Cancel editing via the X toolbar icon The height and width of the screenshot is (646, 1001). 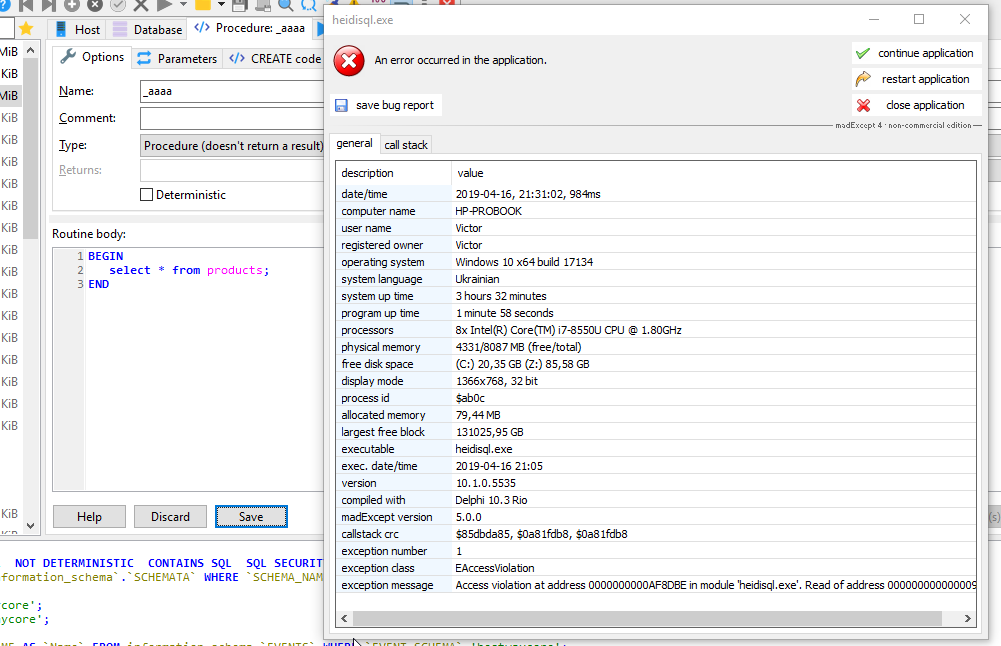[143, 8]
